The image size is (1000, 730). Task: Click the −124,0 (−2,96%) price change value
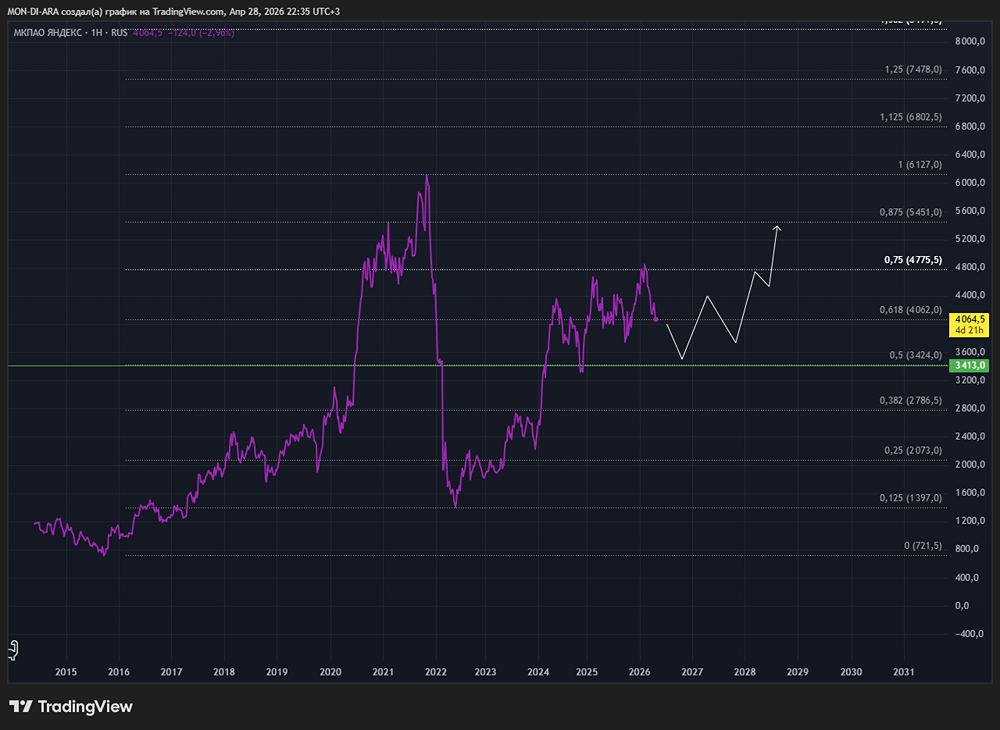202,33
